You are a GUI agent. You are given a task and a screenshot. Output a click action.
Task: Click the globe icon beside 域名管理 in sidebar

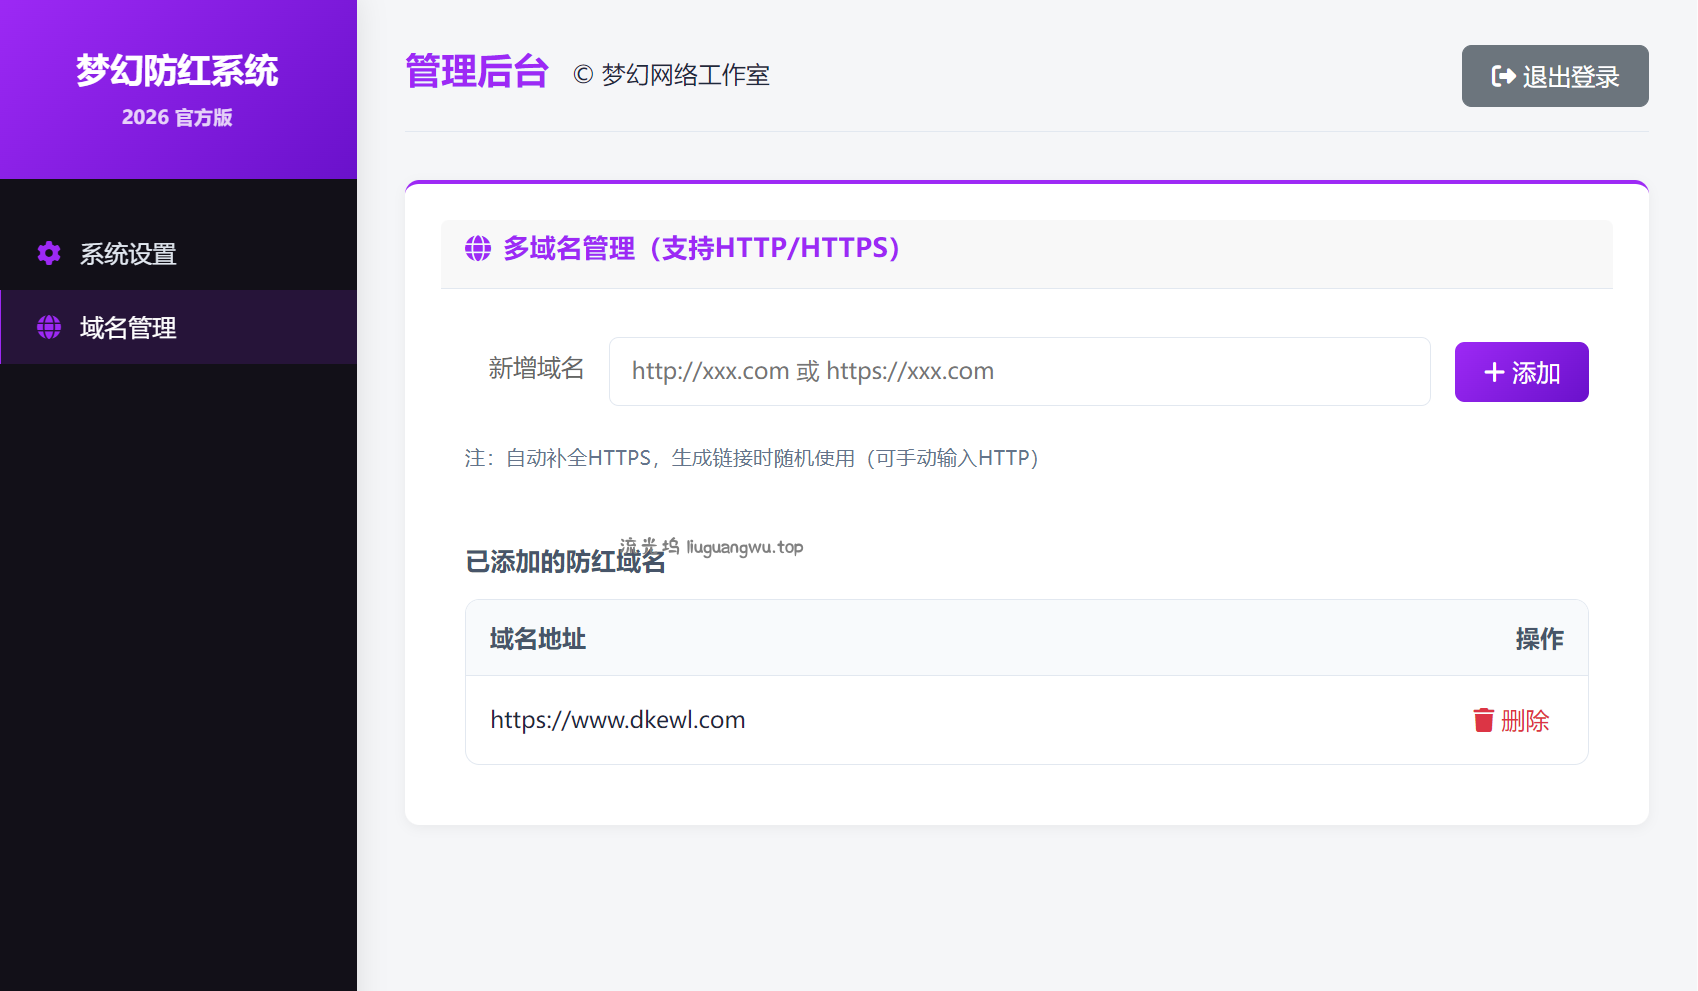(49, 328)
